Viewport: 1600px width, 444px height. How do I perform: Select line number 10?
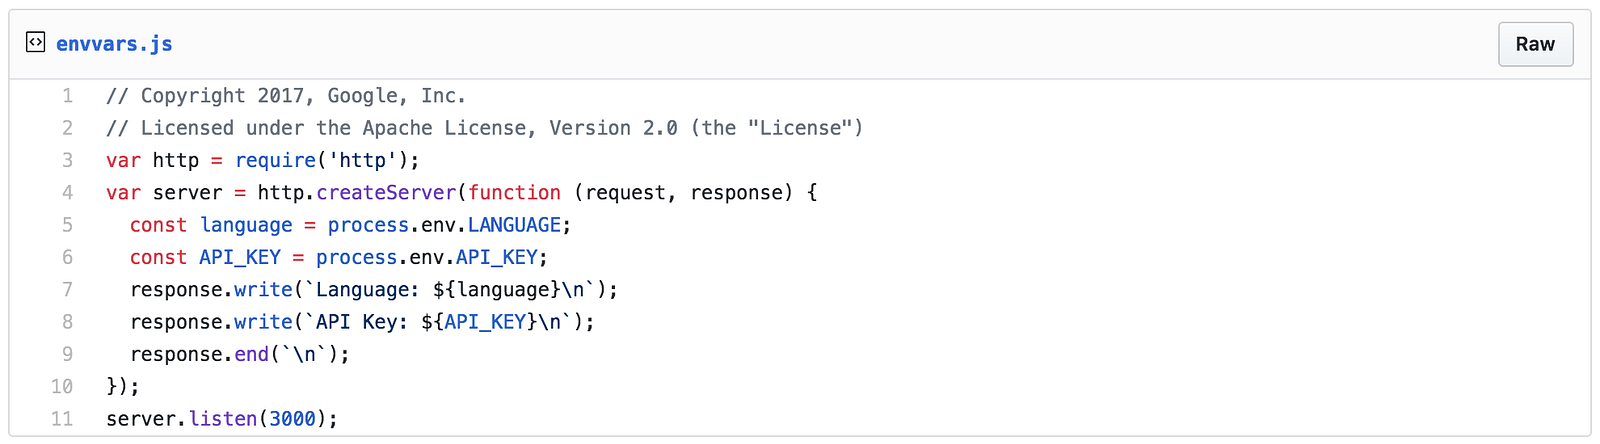pos(62,386)
